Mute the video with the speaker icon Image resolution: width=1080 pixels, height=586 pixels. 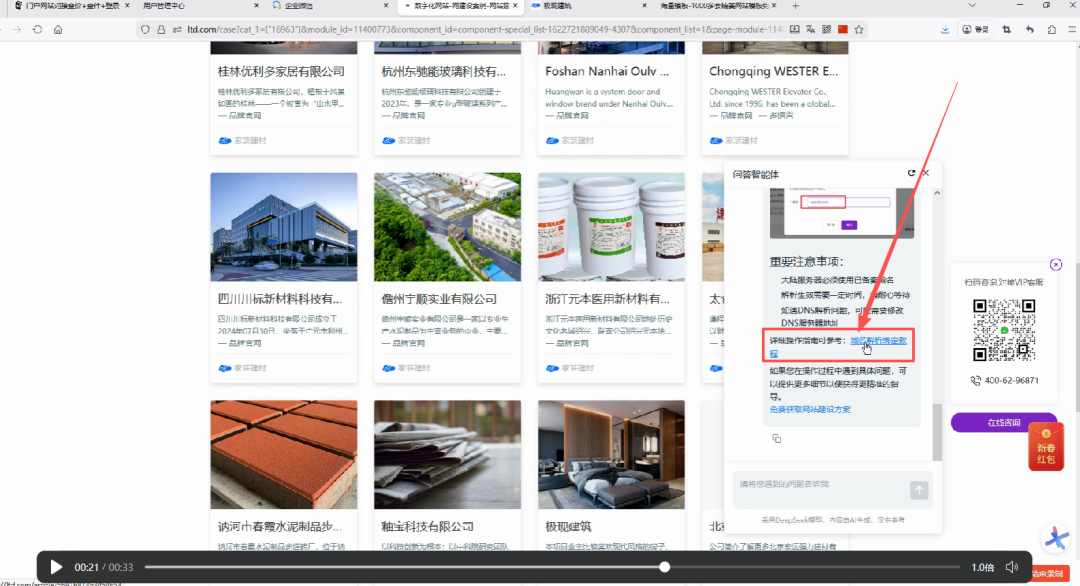coord(1012,567)
